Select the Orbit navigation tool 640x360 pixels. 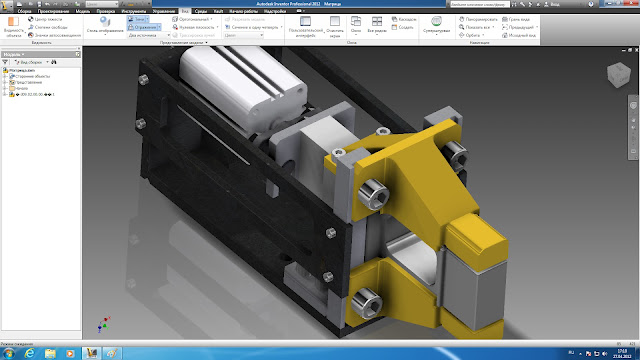472,35
